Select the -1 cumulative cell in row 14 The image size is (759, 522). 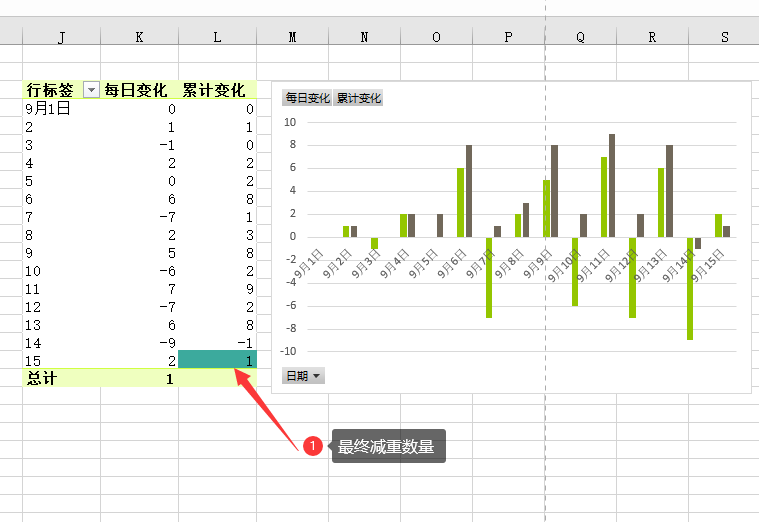(x=217, y=342)
